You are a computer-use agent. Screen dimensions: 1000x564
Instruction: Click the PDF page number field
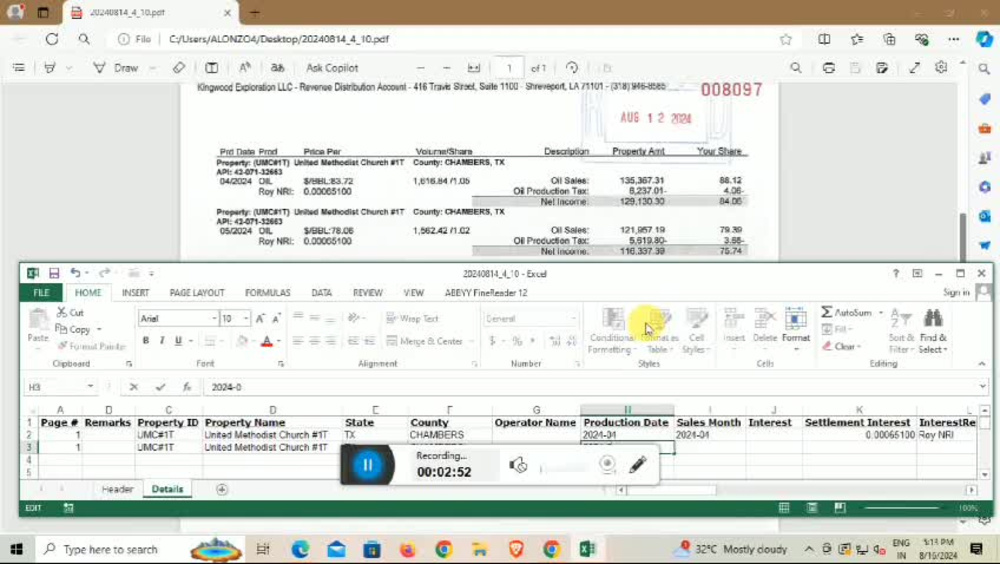click(x=509, y=68)
